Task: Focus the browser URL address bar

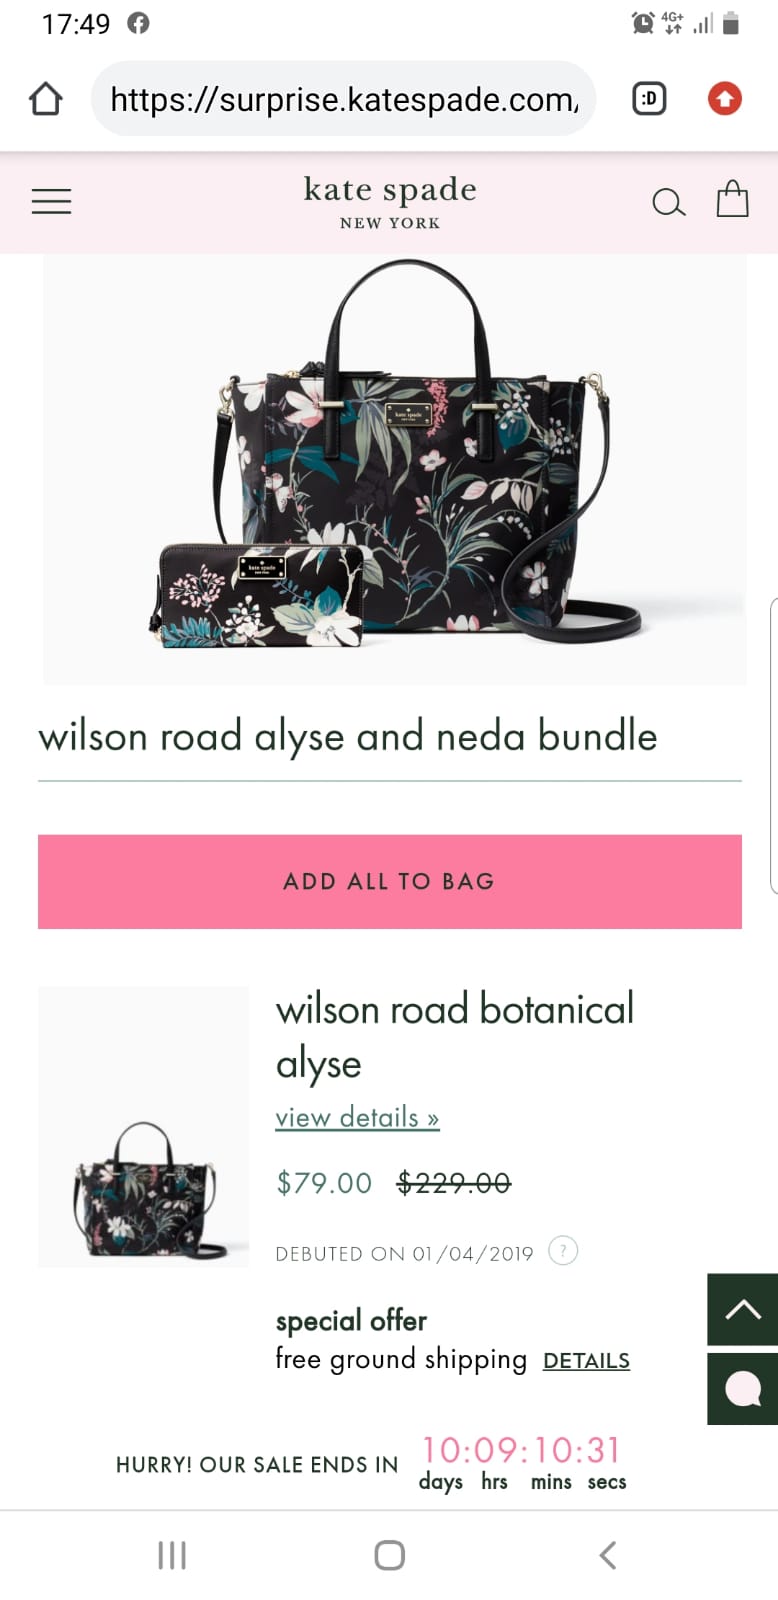Action: tap(343, 98)
